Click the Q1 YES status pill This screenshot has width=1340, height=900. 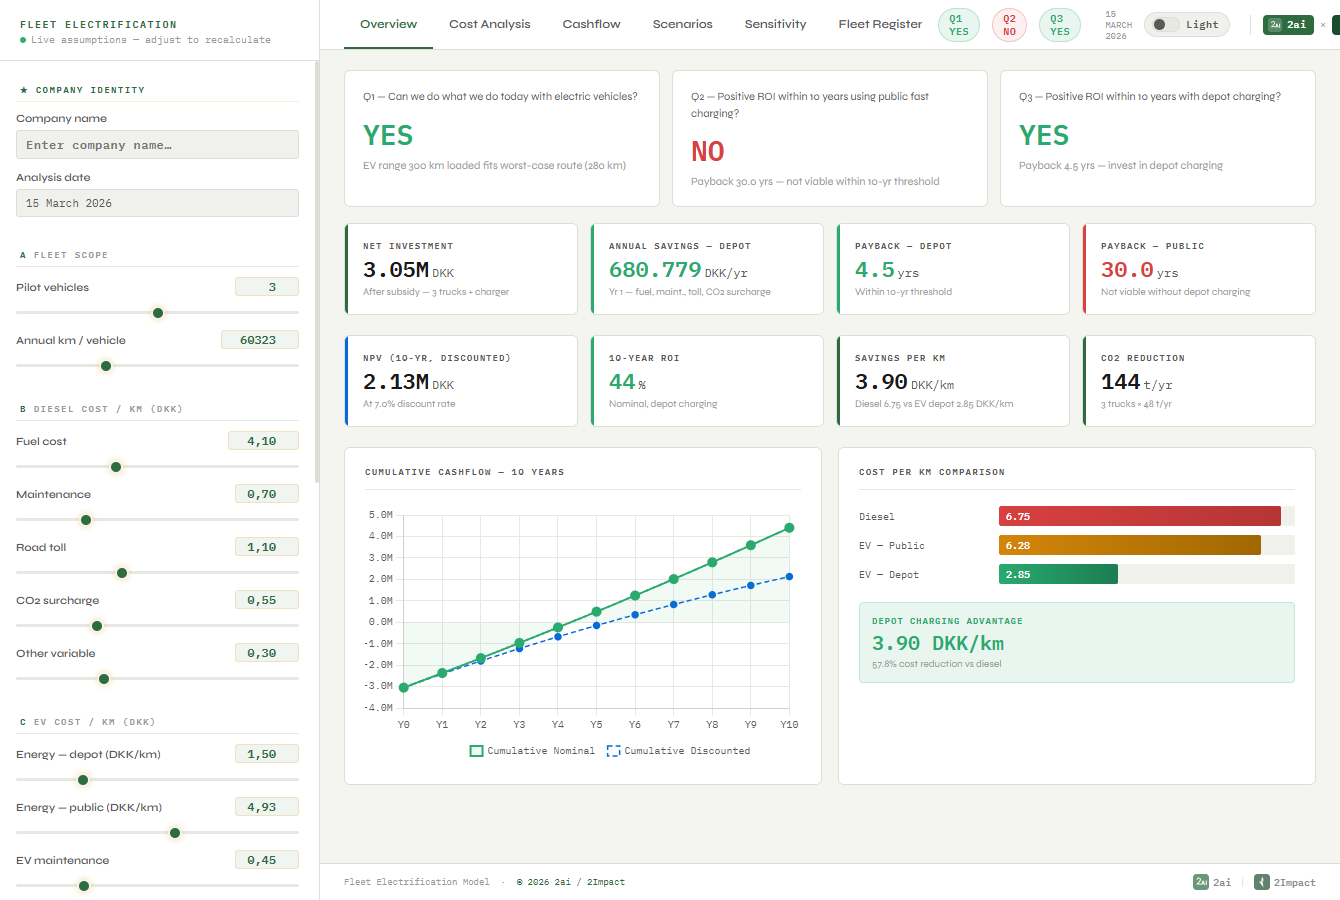pos(959,25)
